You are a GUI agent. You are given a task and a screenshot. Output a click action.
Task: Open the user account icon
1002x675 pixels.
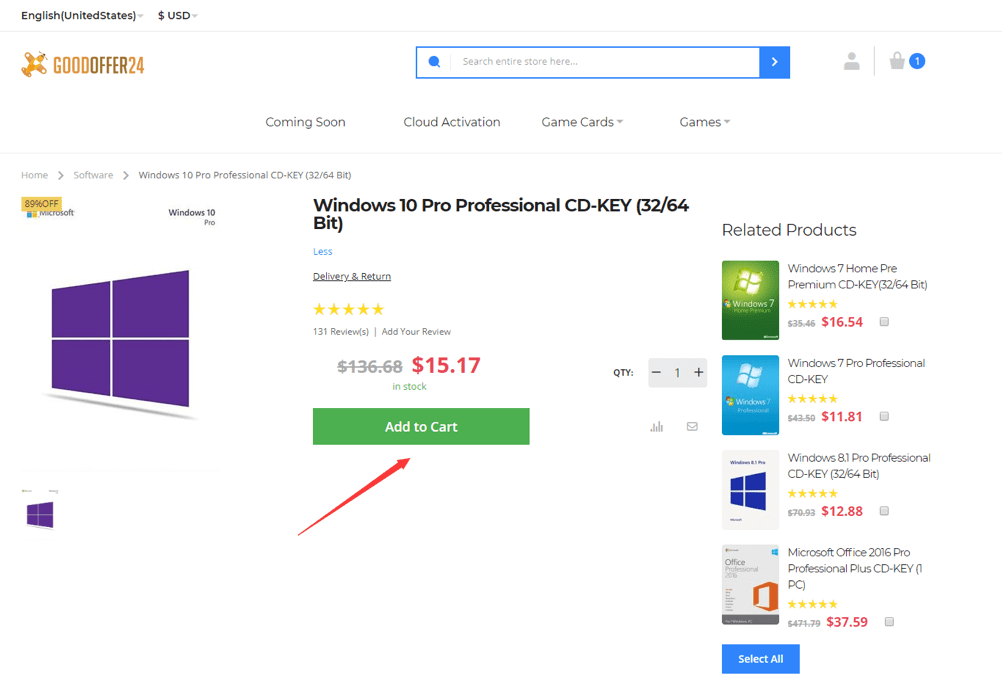coord(851,62)
